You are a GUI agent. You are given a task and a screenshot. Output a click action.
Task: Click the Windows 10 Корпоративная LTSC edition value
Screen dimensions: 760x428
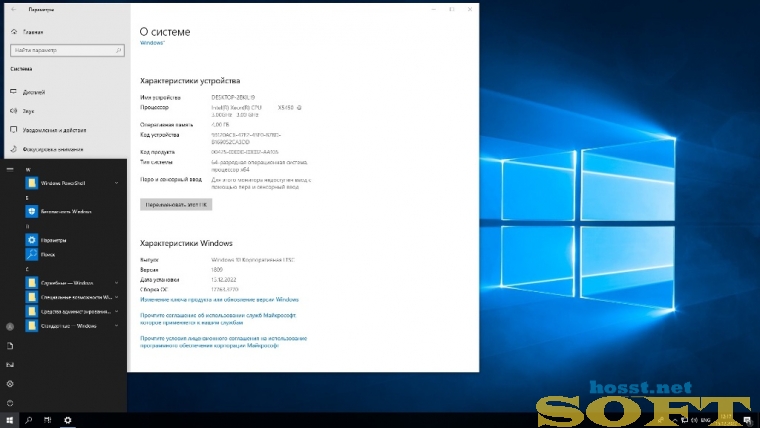click(253, 260)
